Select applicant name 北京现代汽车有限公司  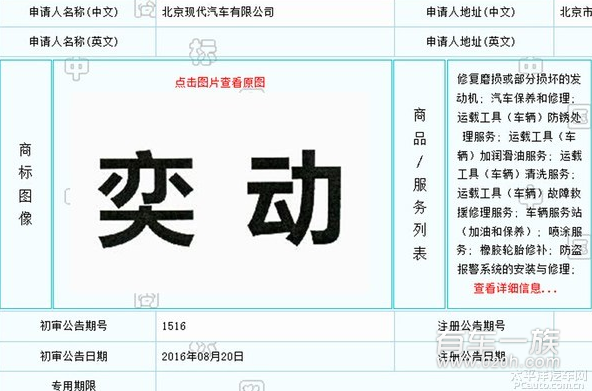218,12
